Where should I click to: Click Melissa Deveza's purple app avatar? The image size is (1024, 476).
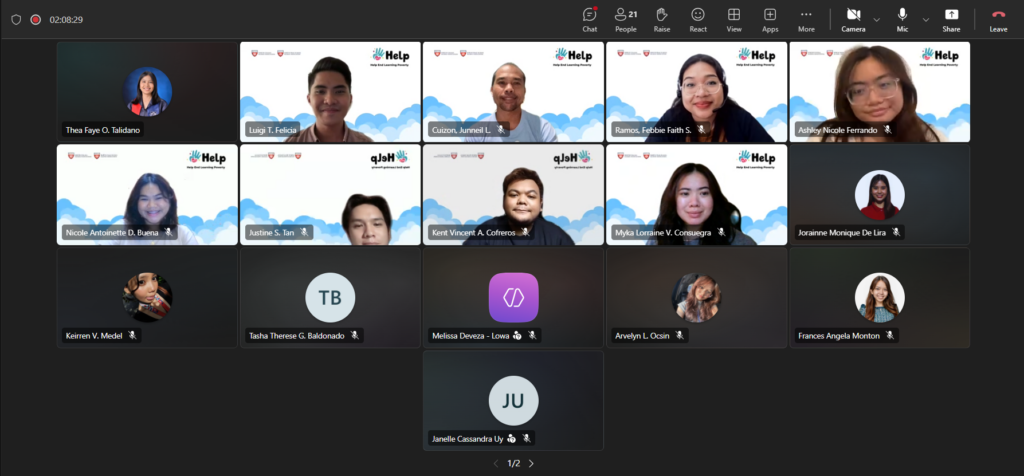pos(513,297)
